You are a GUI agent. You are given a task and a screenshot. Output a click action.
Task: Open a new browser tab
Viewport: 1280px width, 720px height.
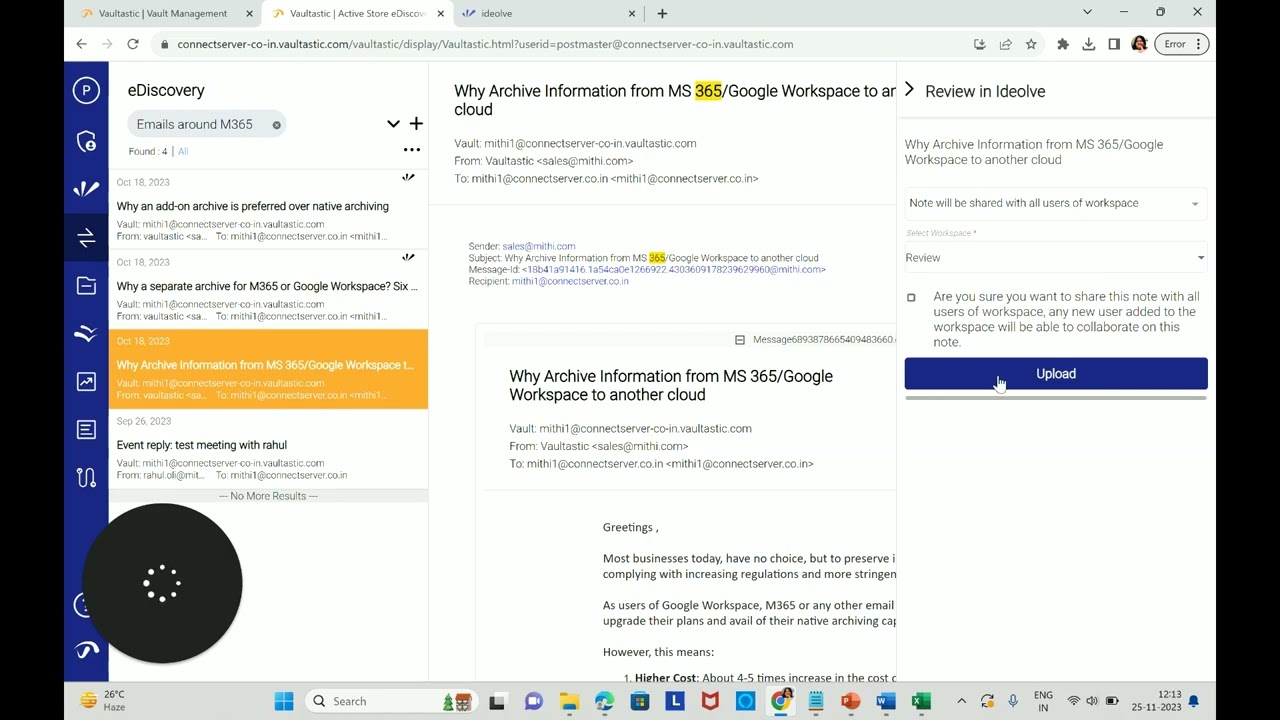click(x=662, y=14)
